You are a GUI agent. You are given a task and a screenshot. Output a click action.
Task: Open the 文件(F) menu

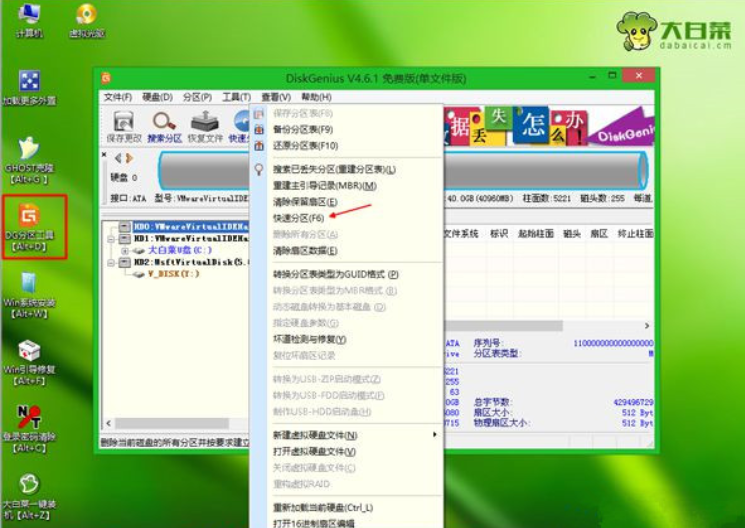pyautogui.click(x=118, y=97)
